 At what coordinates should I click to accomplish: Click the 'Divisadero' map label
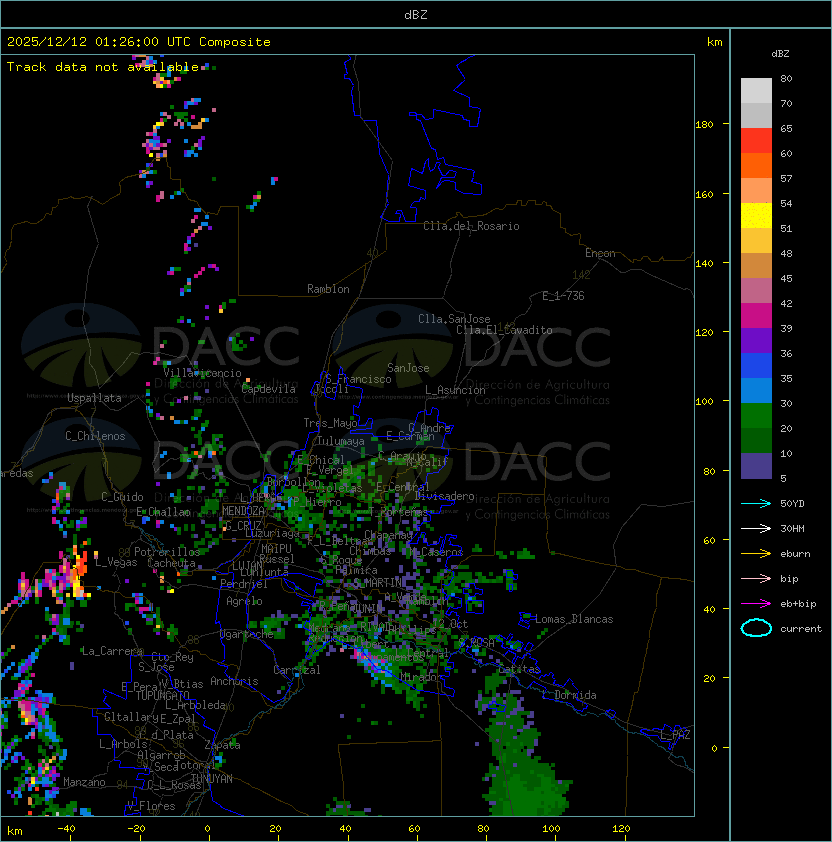445,496
